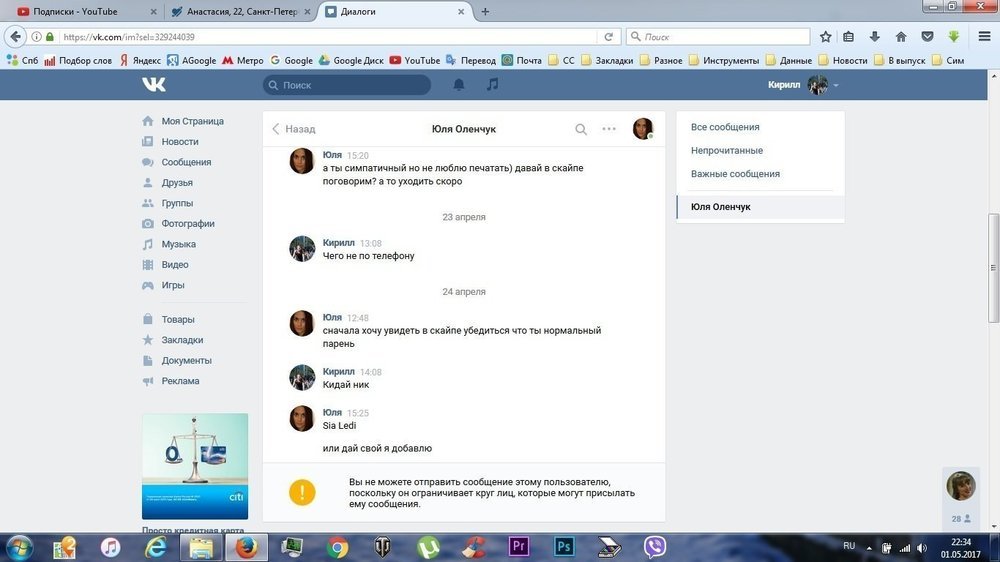Reload the page with refresh icon

(608, 37)
